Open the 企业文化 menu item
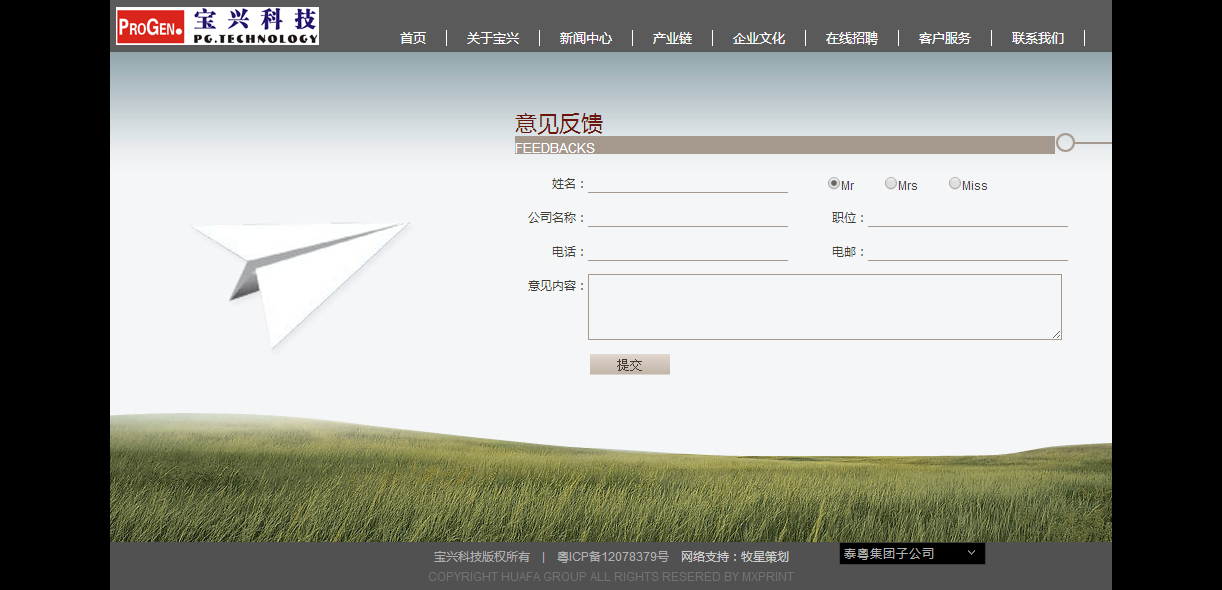1222x590 pixels. click(x=758, y=38)
